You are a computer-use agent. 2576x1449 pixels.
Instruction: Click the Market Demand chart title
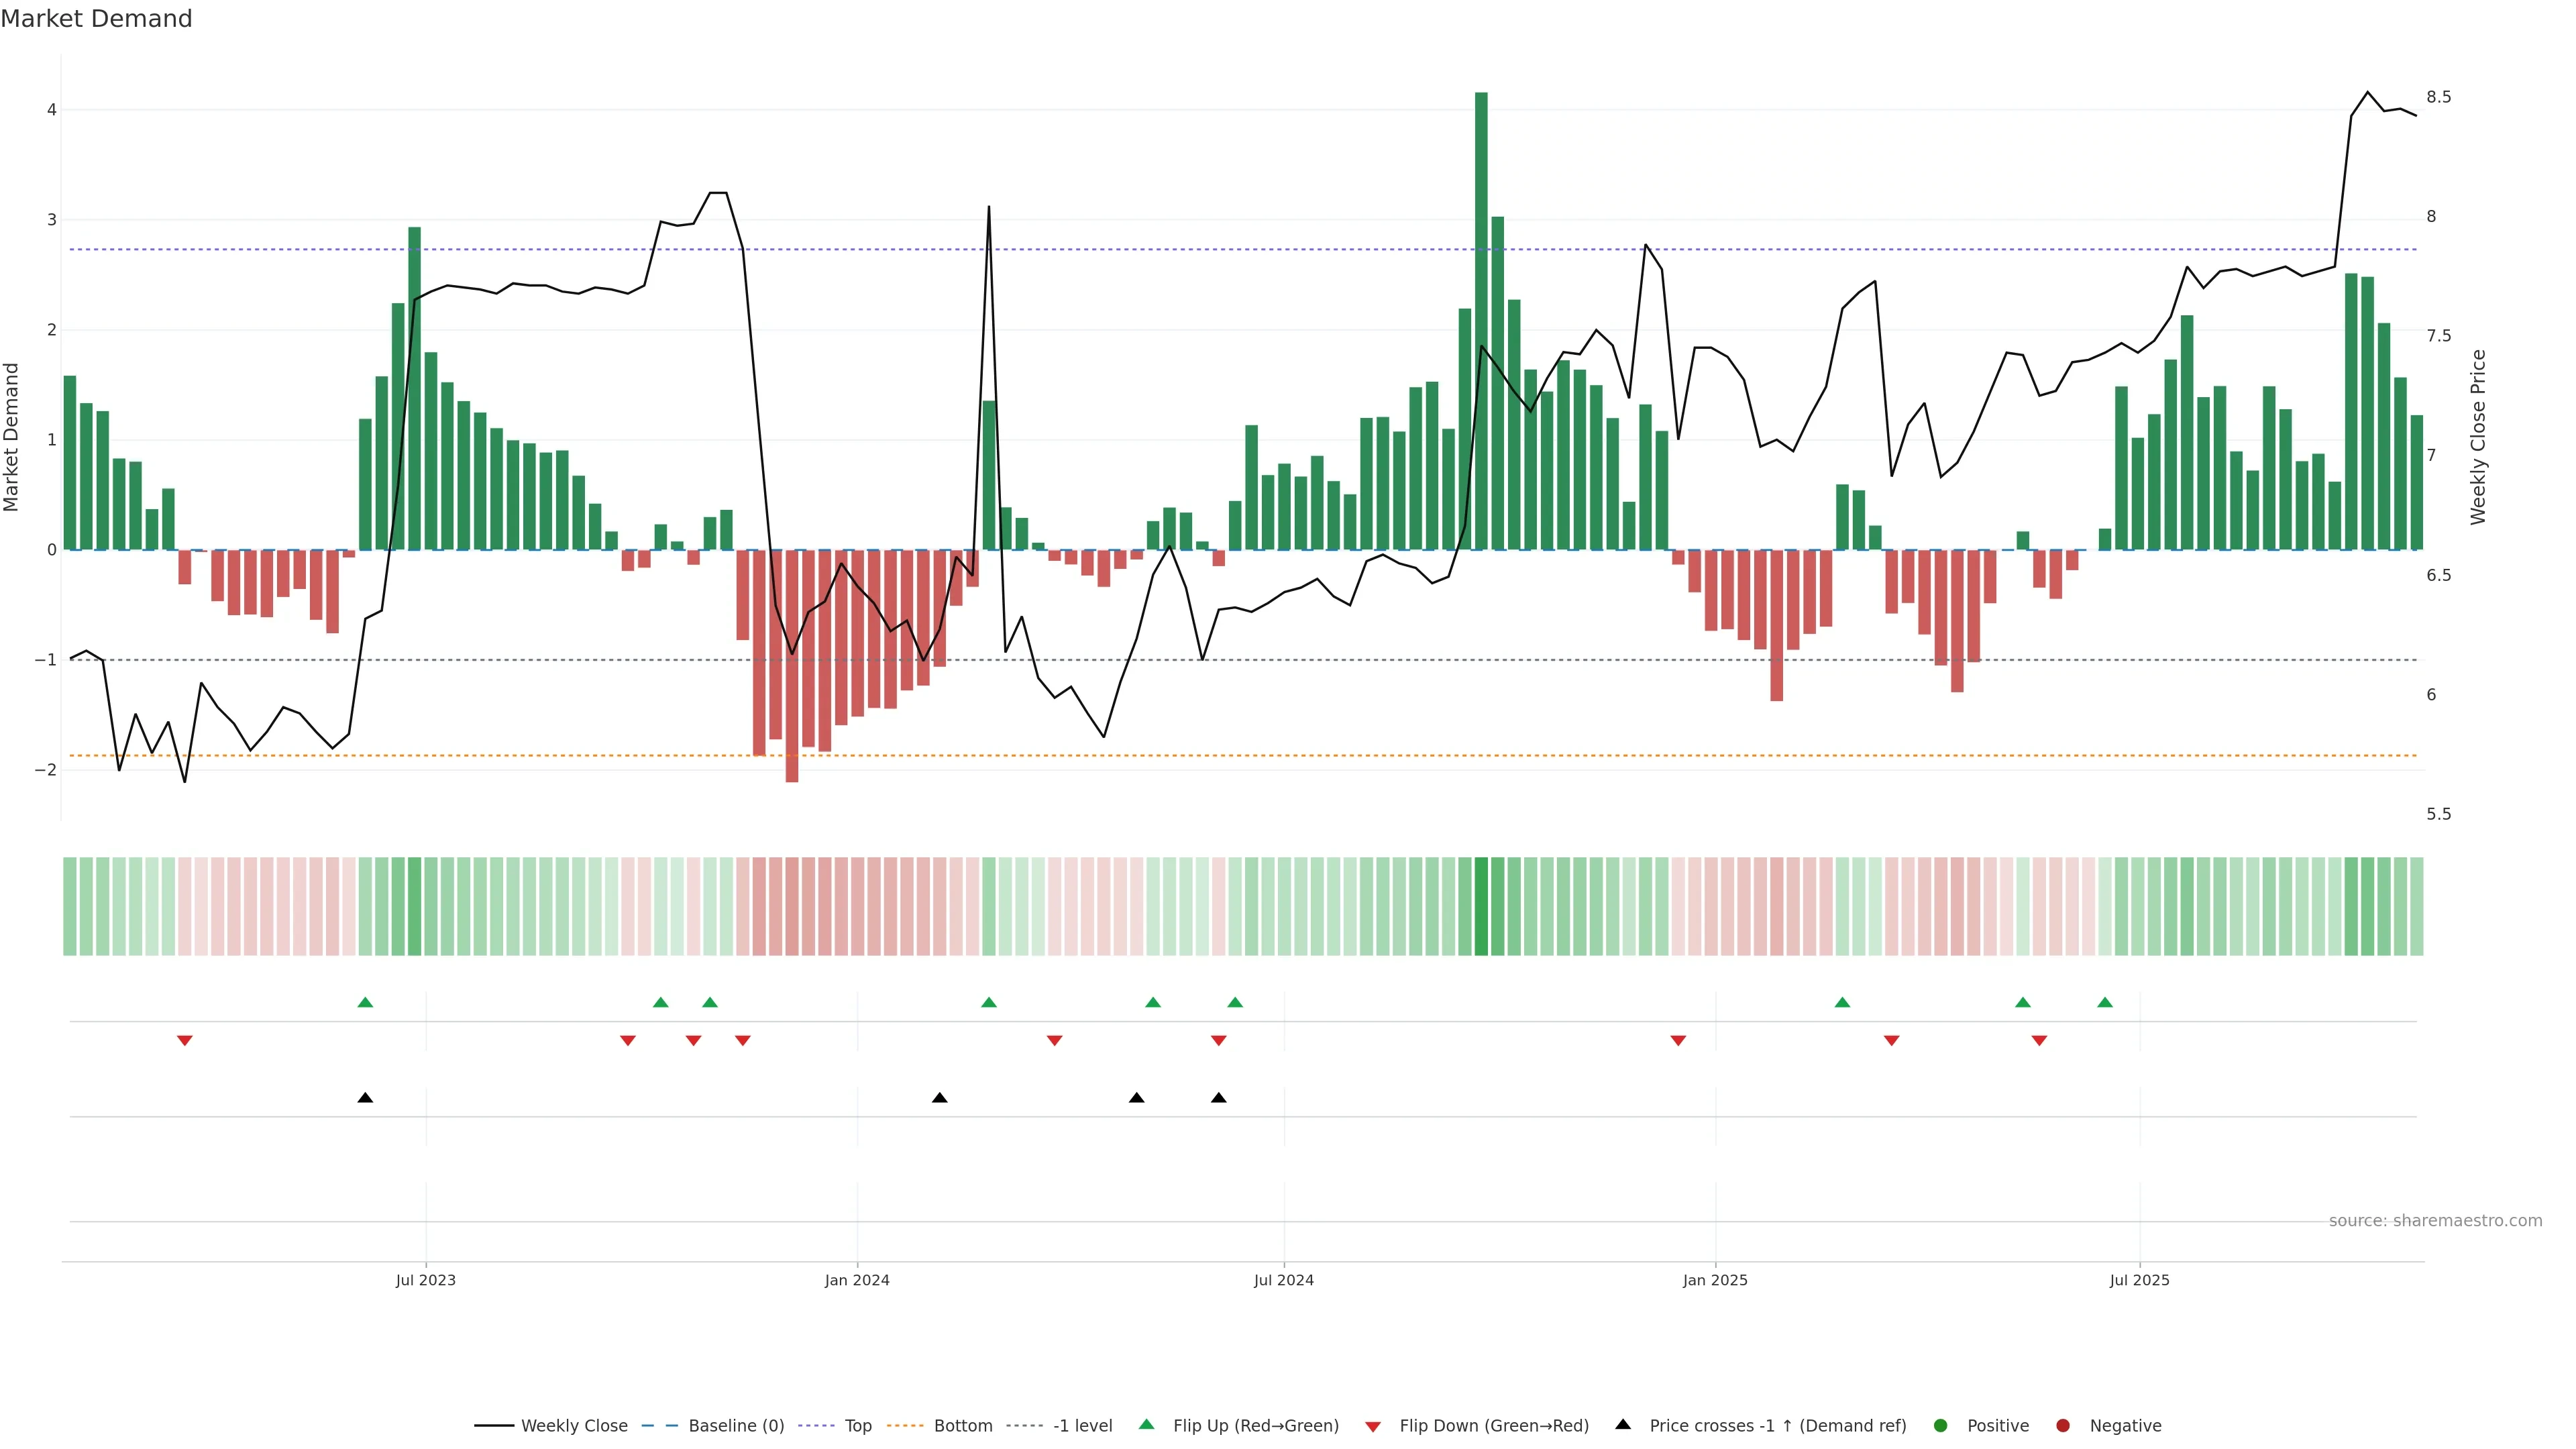[96, 19]
